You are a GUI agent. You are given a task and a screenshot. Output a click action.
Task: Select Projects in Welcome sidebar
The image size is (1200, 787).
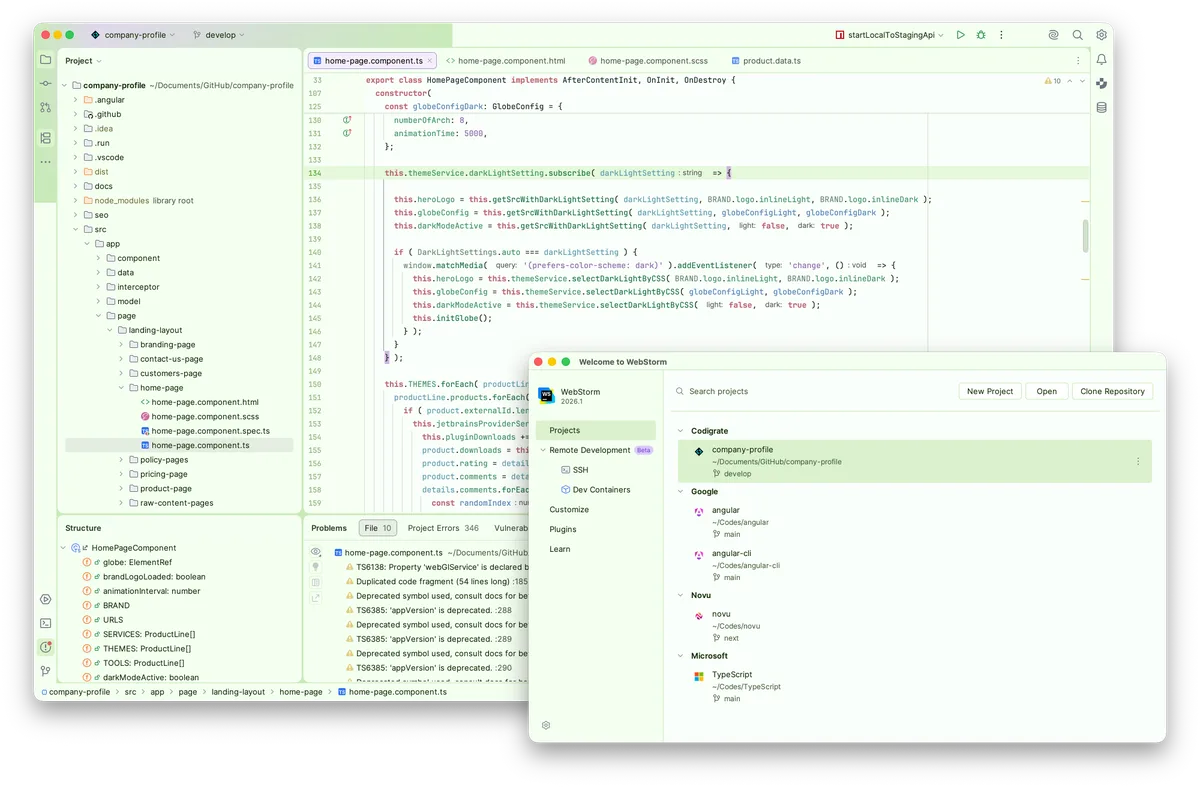(x=596, y=430)
